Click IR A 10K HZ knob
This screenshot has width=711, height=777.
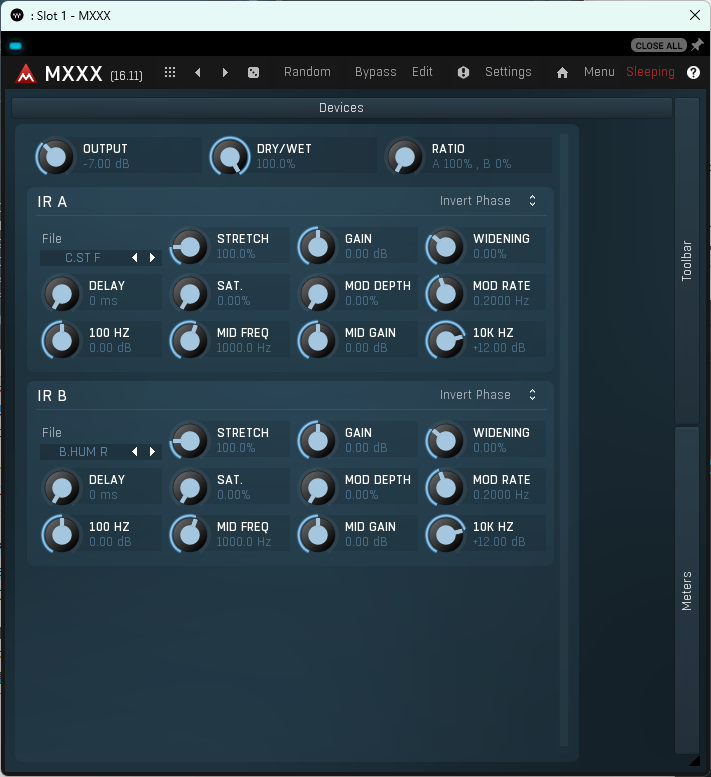[445, 340]
